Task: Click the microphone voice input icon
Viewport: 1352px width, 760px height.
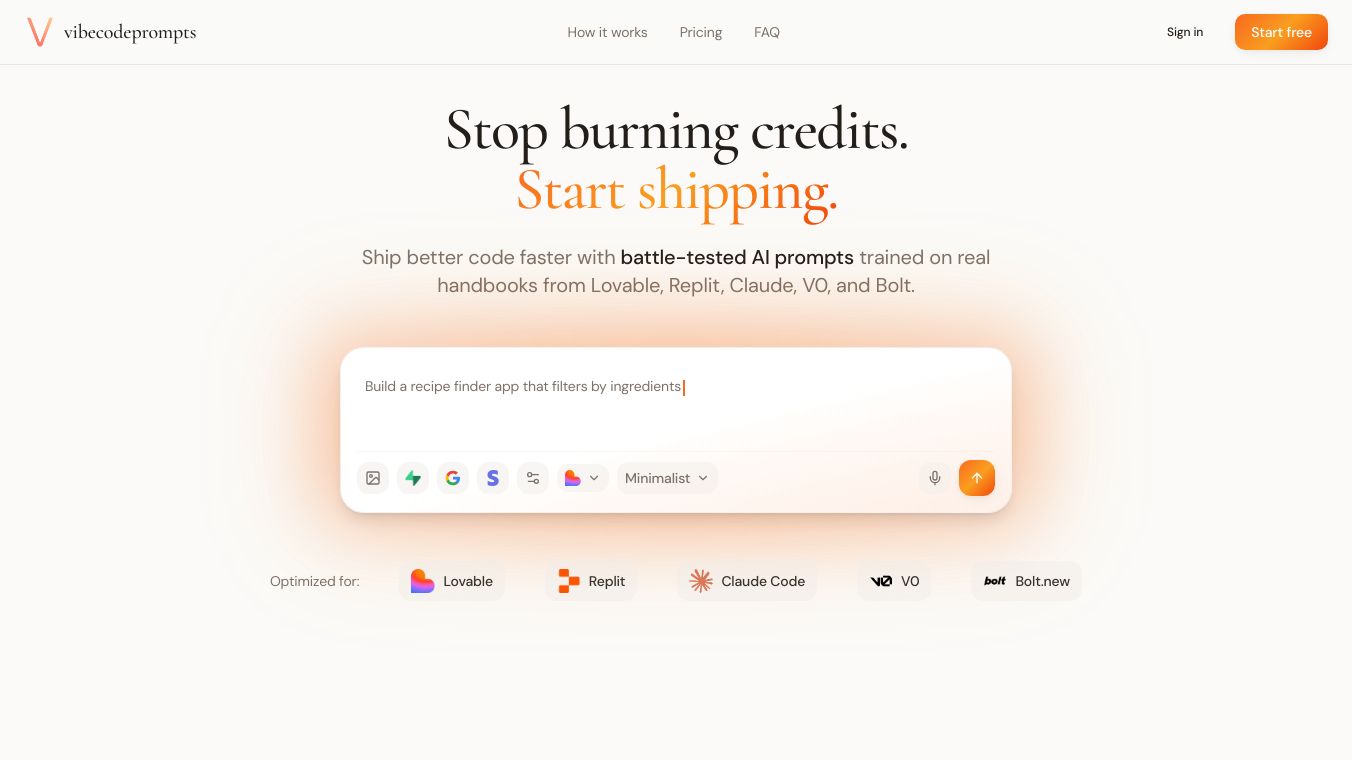Action: click(x=935, y=478)
